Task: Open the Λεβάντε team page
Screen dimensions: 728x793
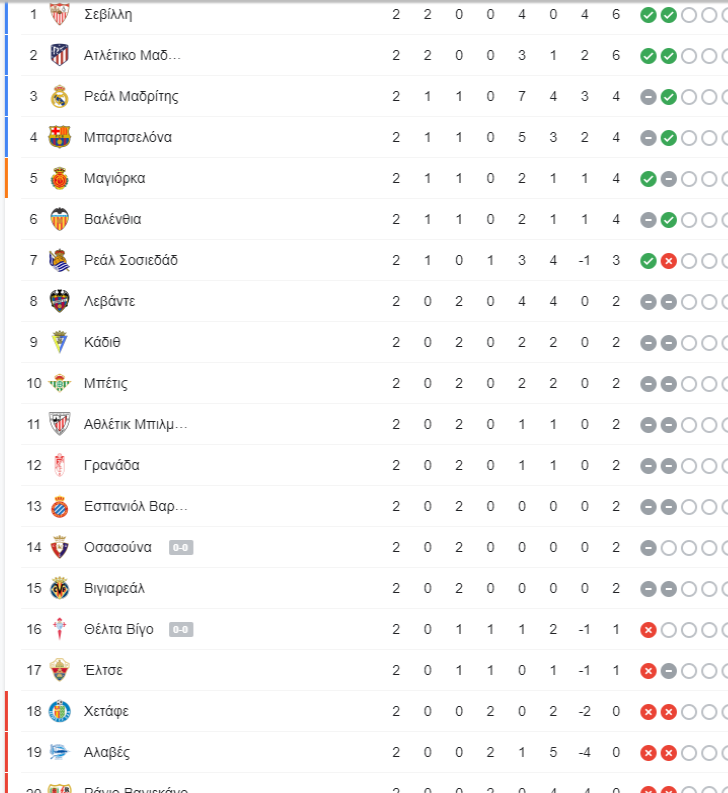Action: 109,301
